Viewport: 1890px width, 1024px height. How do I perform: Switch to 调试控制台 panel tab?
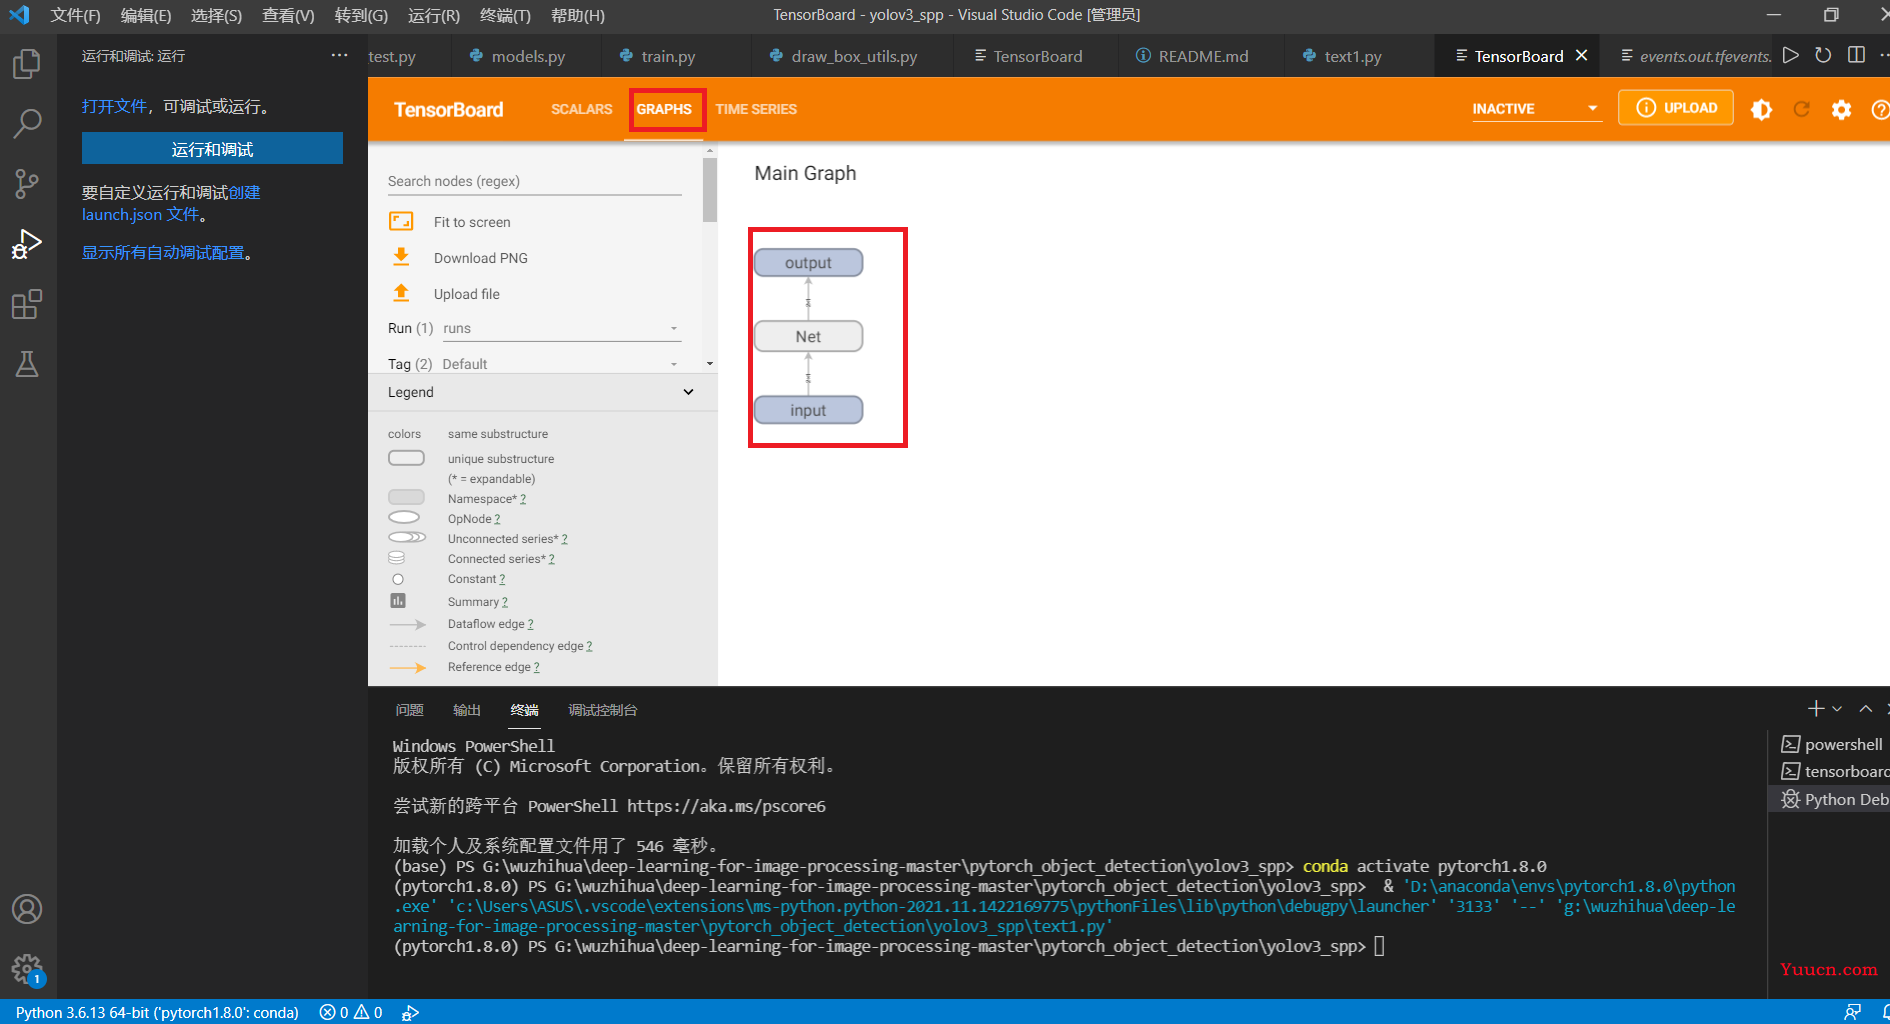coord(602,710)
